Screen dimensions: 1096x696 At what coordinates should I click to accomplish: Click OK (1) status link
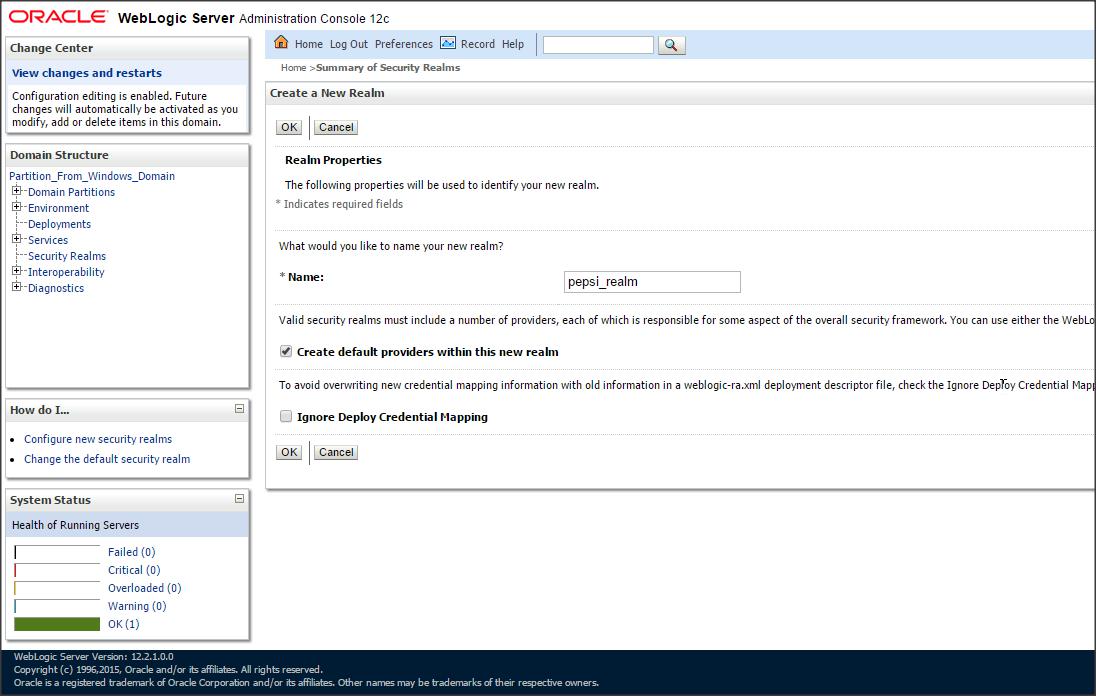point(124,625)
